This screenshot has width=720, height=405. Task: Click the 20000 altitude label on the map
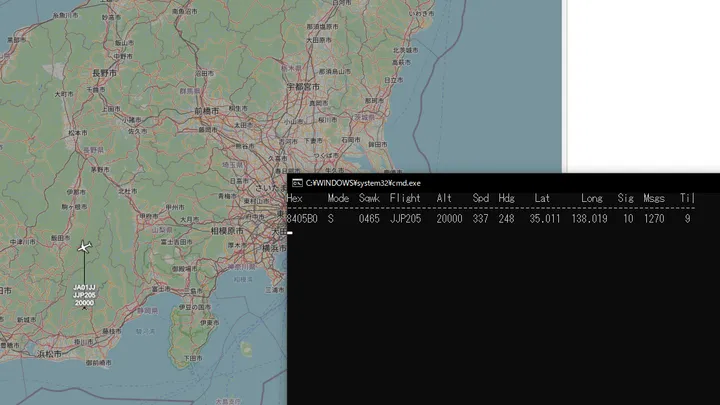(84, 303)
